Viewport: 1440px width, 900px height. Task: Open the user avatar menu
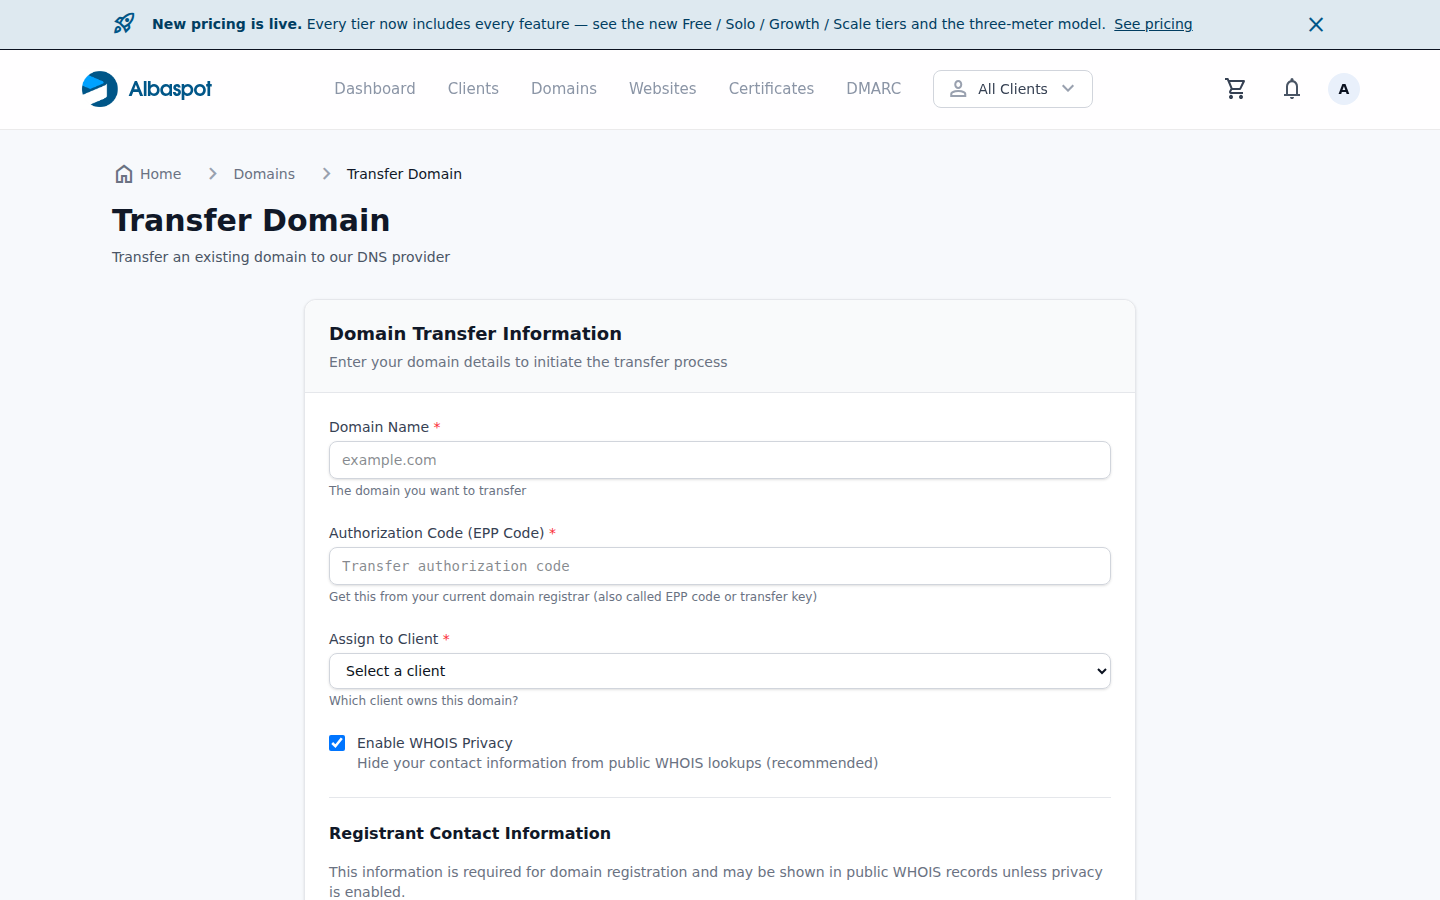[1344, 89]
